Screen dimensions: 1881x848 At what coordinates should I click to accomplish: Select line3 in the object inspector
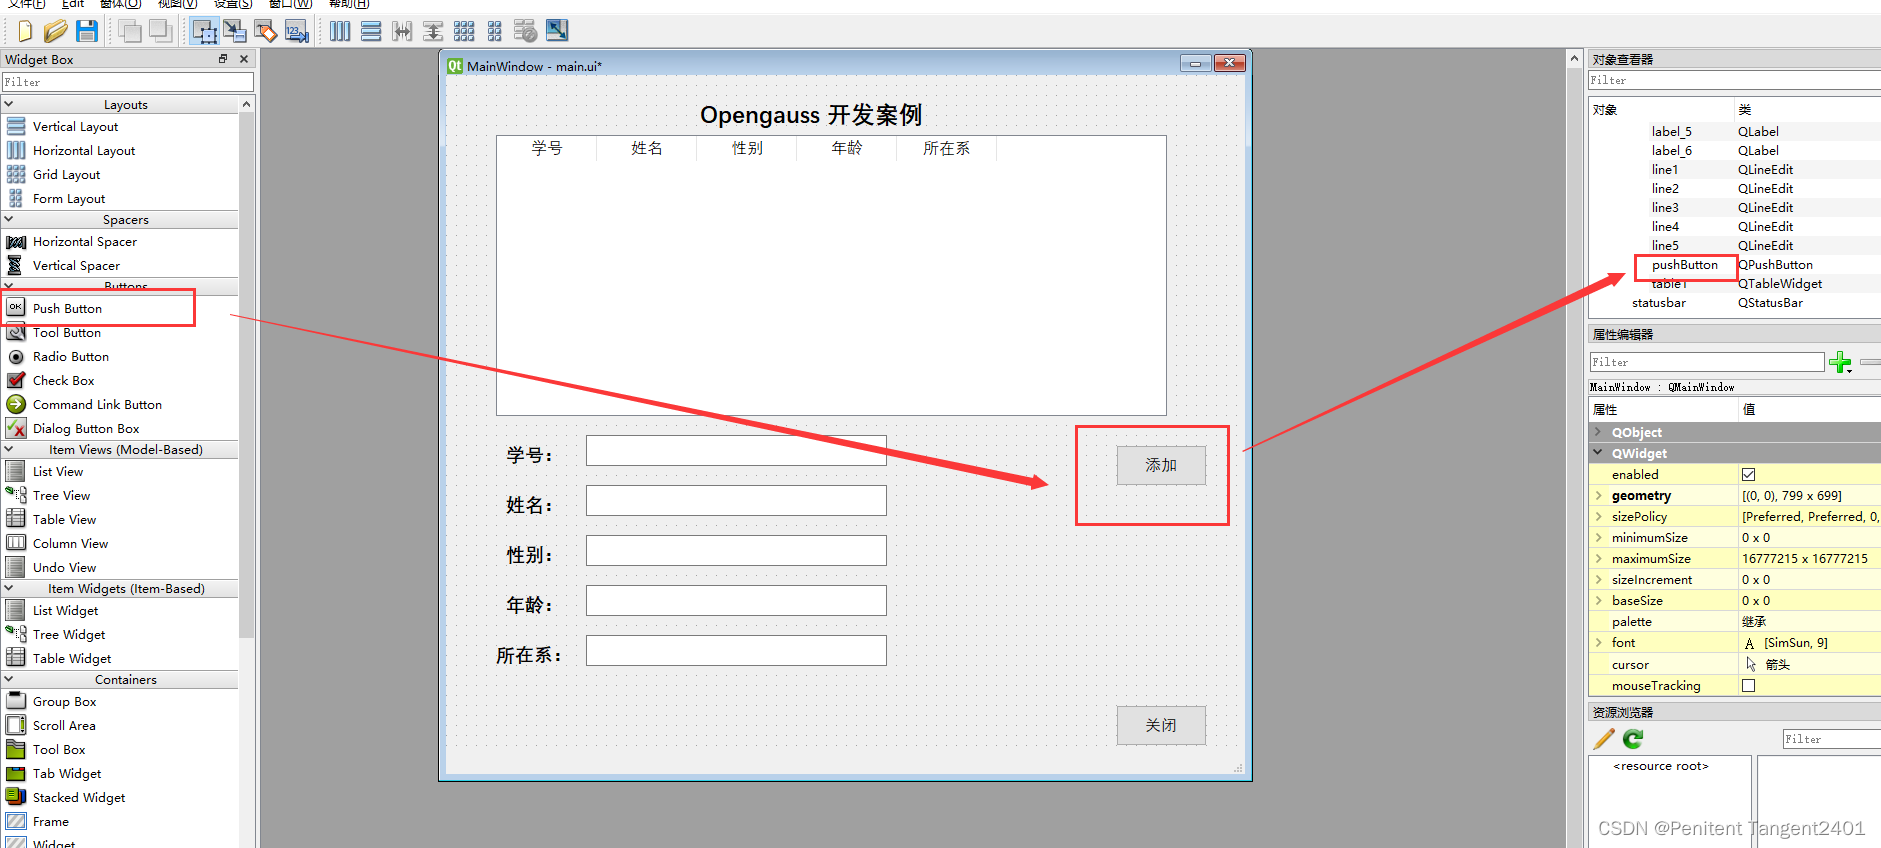pos(1665,208)
